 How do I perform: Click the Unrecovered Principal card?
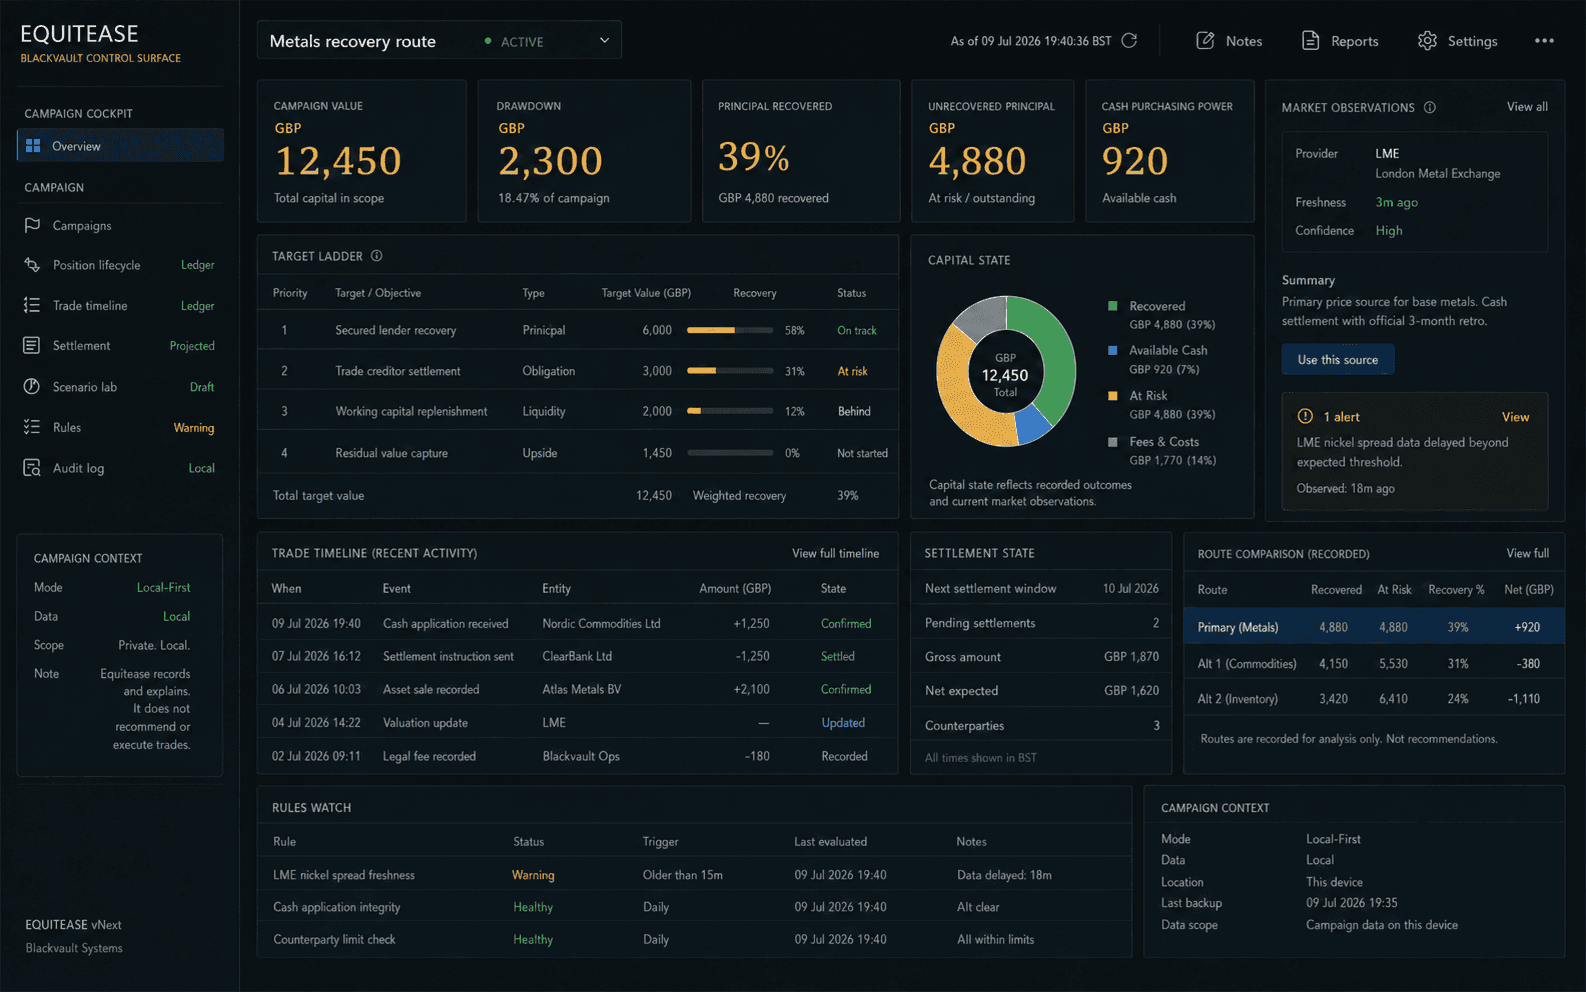993,151
